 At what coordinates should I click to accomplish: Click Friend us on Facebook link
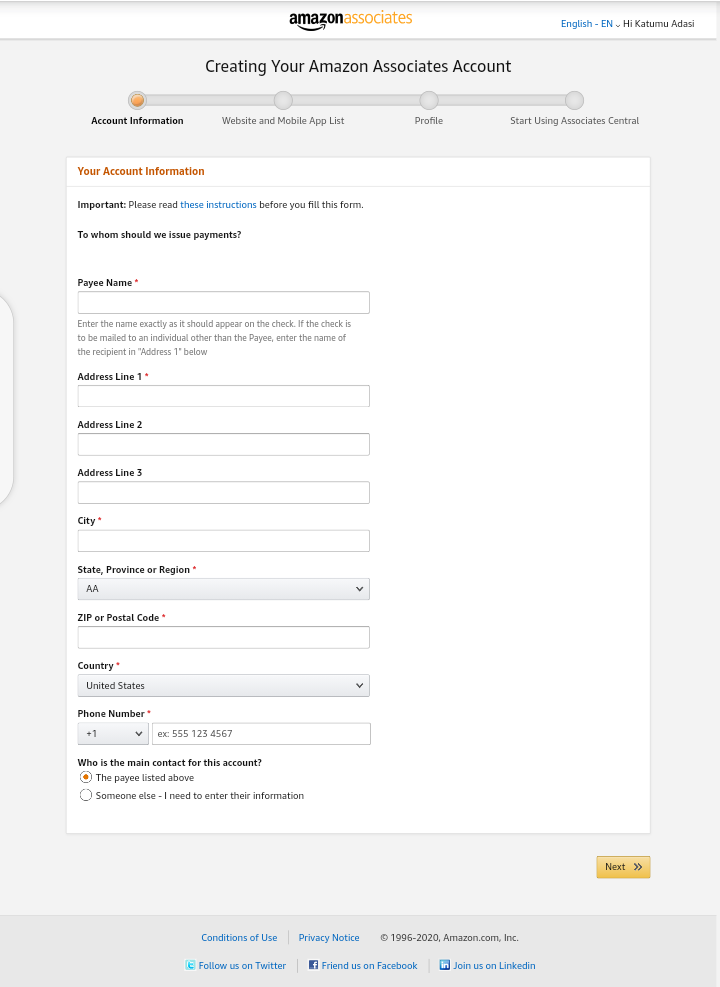click(369, 966)
